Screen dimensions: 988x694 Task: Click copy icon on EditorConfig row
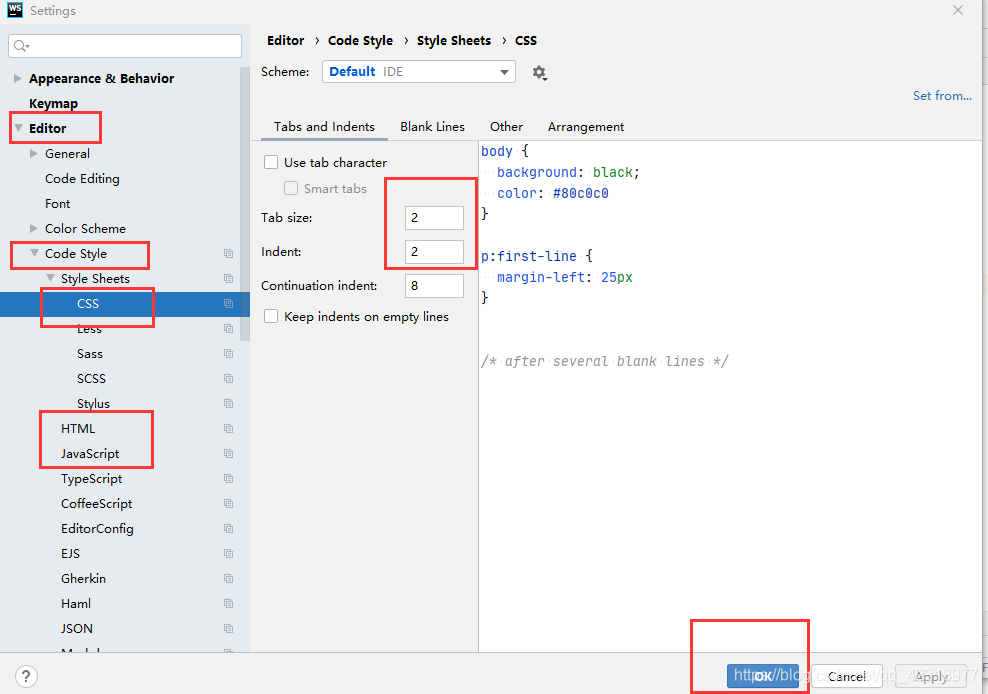click(228, 529)
